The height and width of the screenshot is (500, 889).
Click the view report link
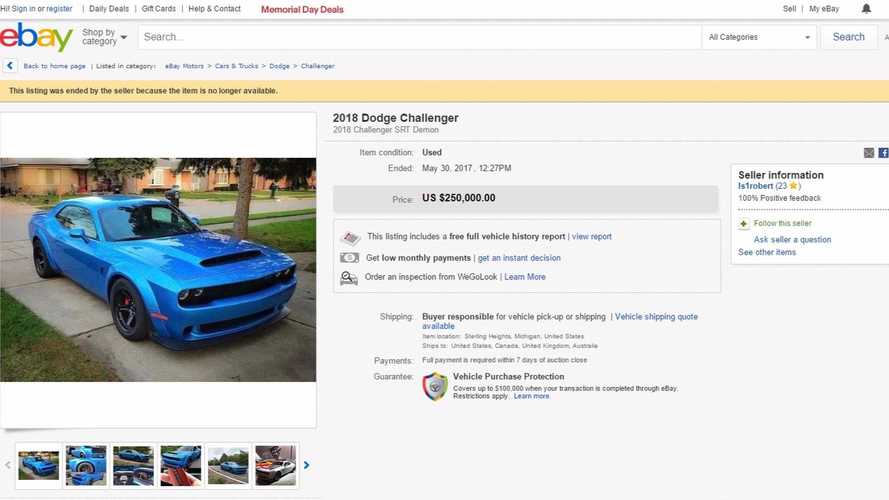[x=591, y=236]
